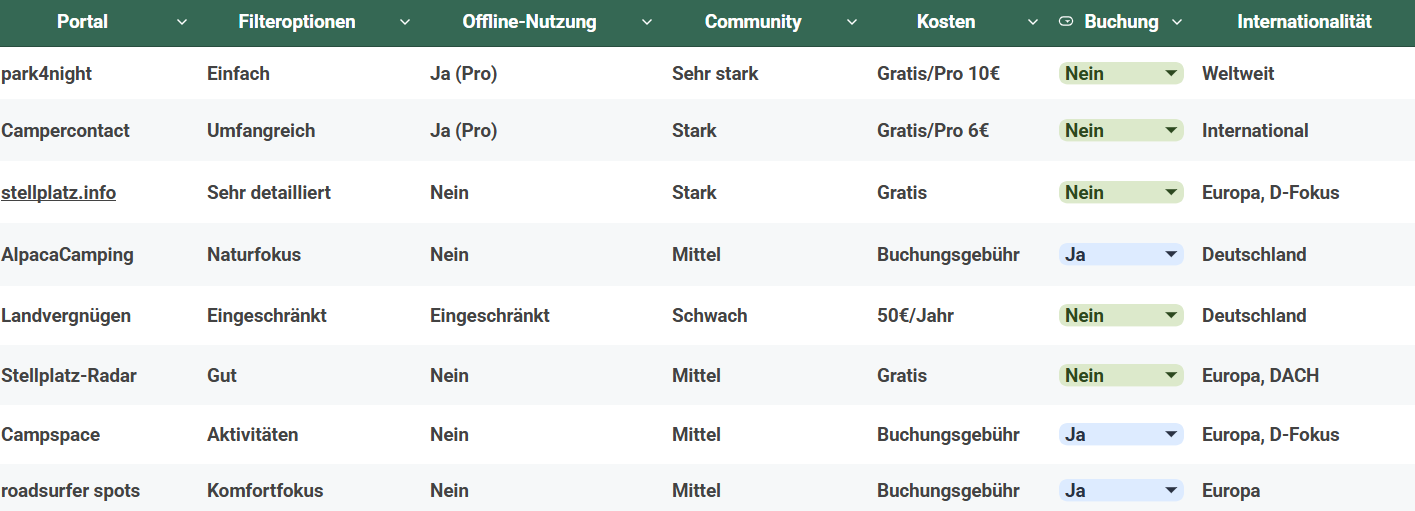Open the Community column filter chevron
Image resolution: width=1415 pixels, height=511 pixels.
click(x=851, y=22)
